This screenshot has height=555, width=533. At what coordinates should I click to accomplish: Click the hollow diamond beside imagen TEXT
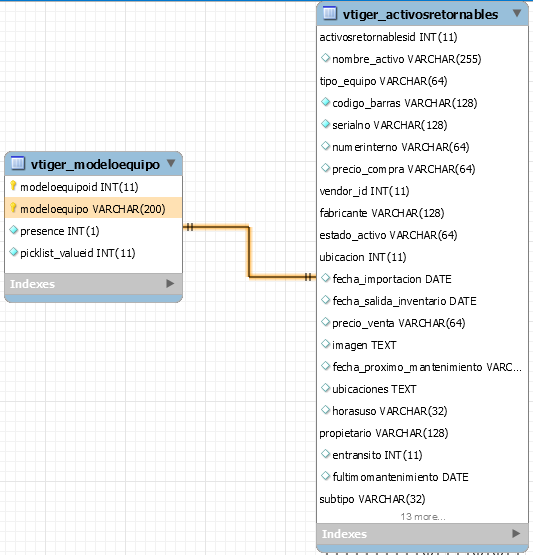click(x=325, y=344)
